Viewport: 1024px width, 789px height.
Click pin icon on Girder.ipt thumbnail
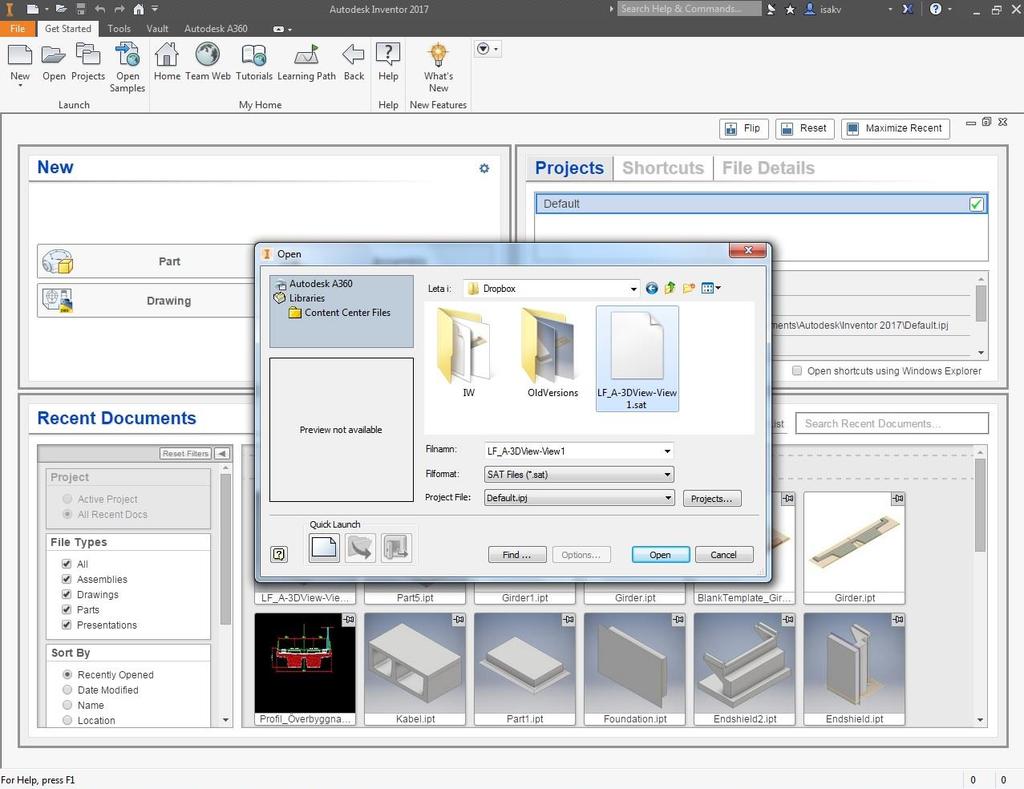coord(899,498)
